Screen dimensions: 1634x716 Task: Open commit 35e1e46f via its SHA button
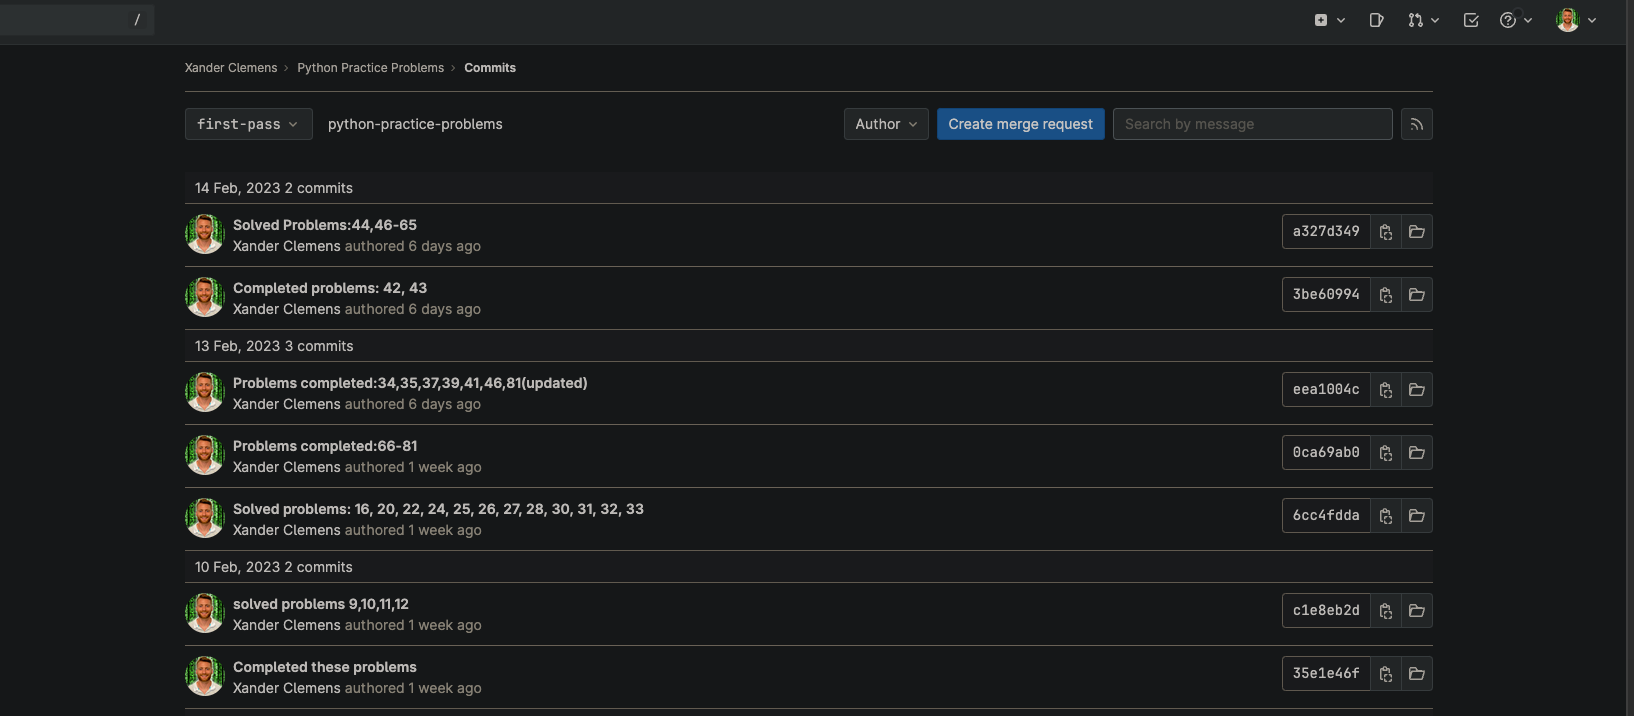click(1326, 674)
